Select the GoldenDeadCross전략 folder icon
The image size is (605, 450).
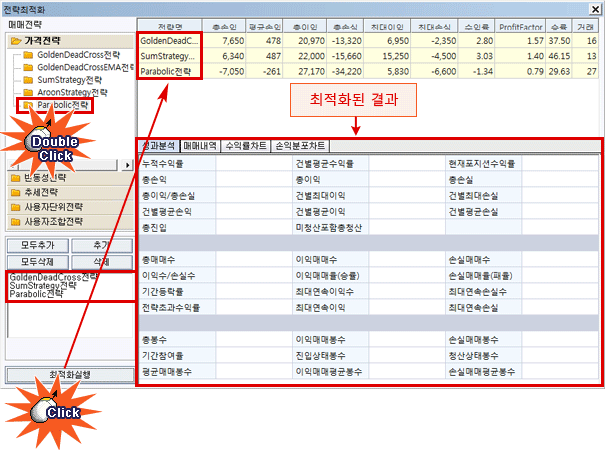coord(26,54)
